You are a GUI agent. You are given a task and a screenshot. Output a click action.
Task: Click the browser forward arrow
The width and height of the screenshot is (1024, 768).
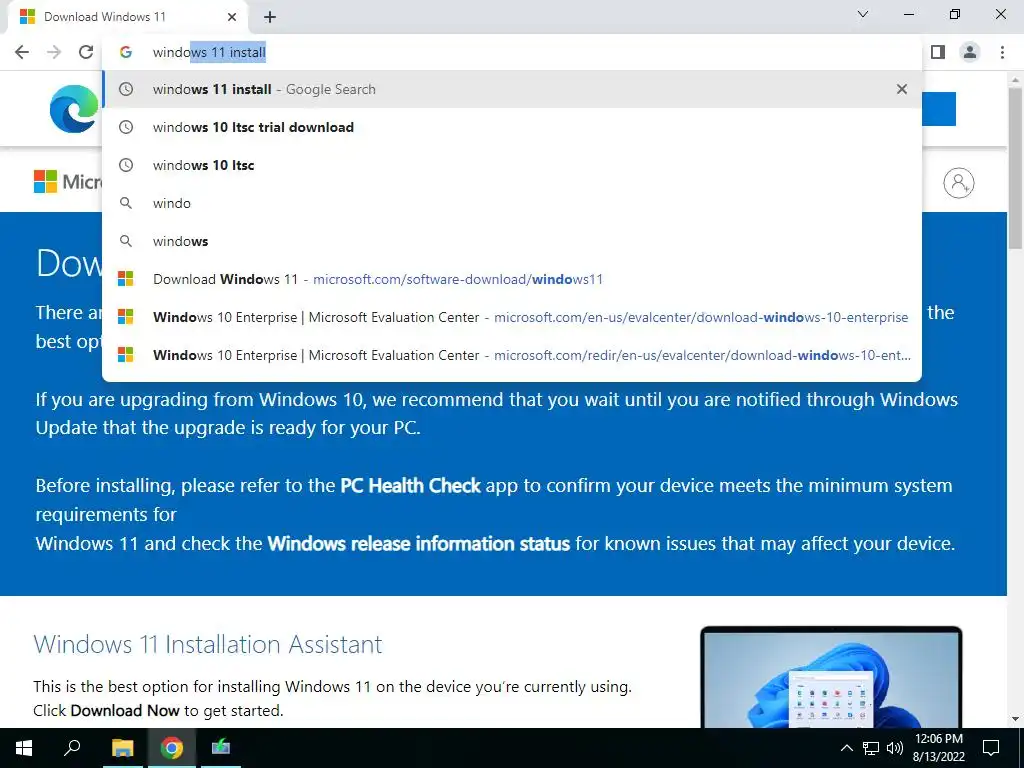click(54, 52)
